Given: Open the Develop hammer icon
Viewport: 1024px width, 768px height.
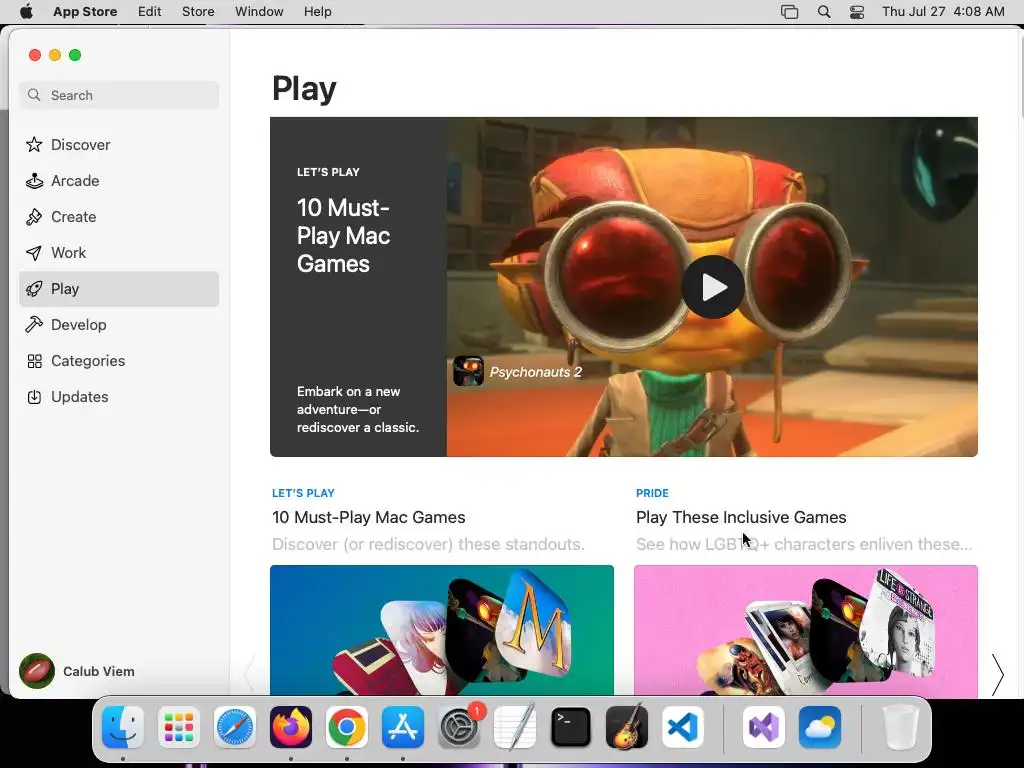Looking at the screenshot, I should coord(34,325).
